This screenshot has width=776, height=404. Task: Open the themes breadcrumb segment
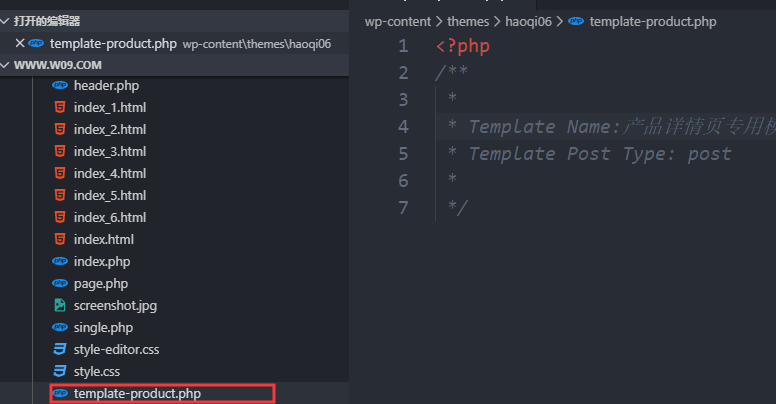pos(467,21)
